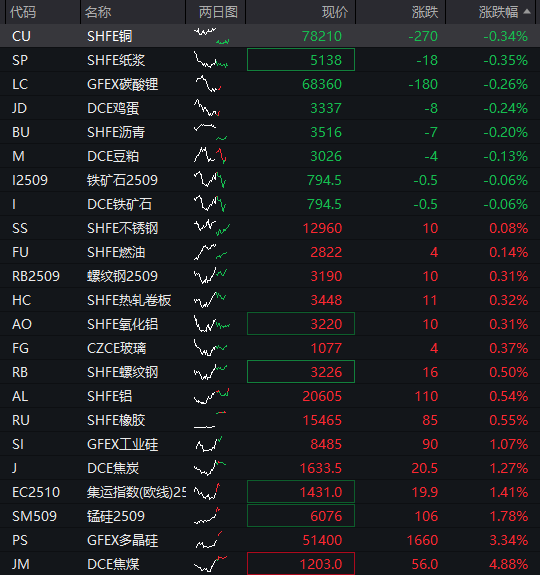
Task: Open the two-day chart for SHFE铜
Action: point(212,36)
